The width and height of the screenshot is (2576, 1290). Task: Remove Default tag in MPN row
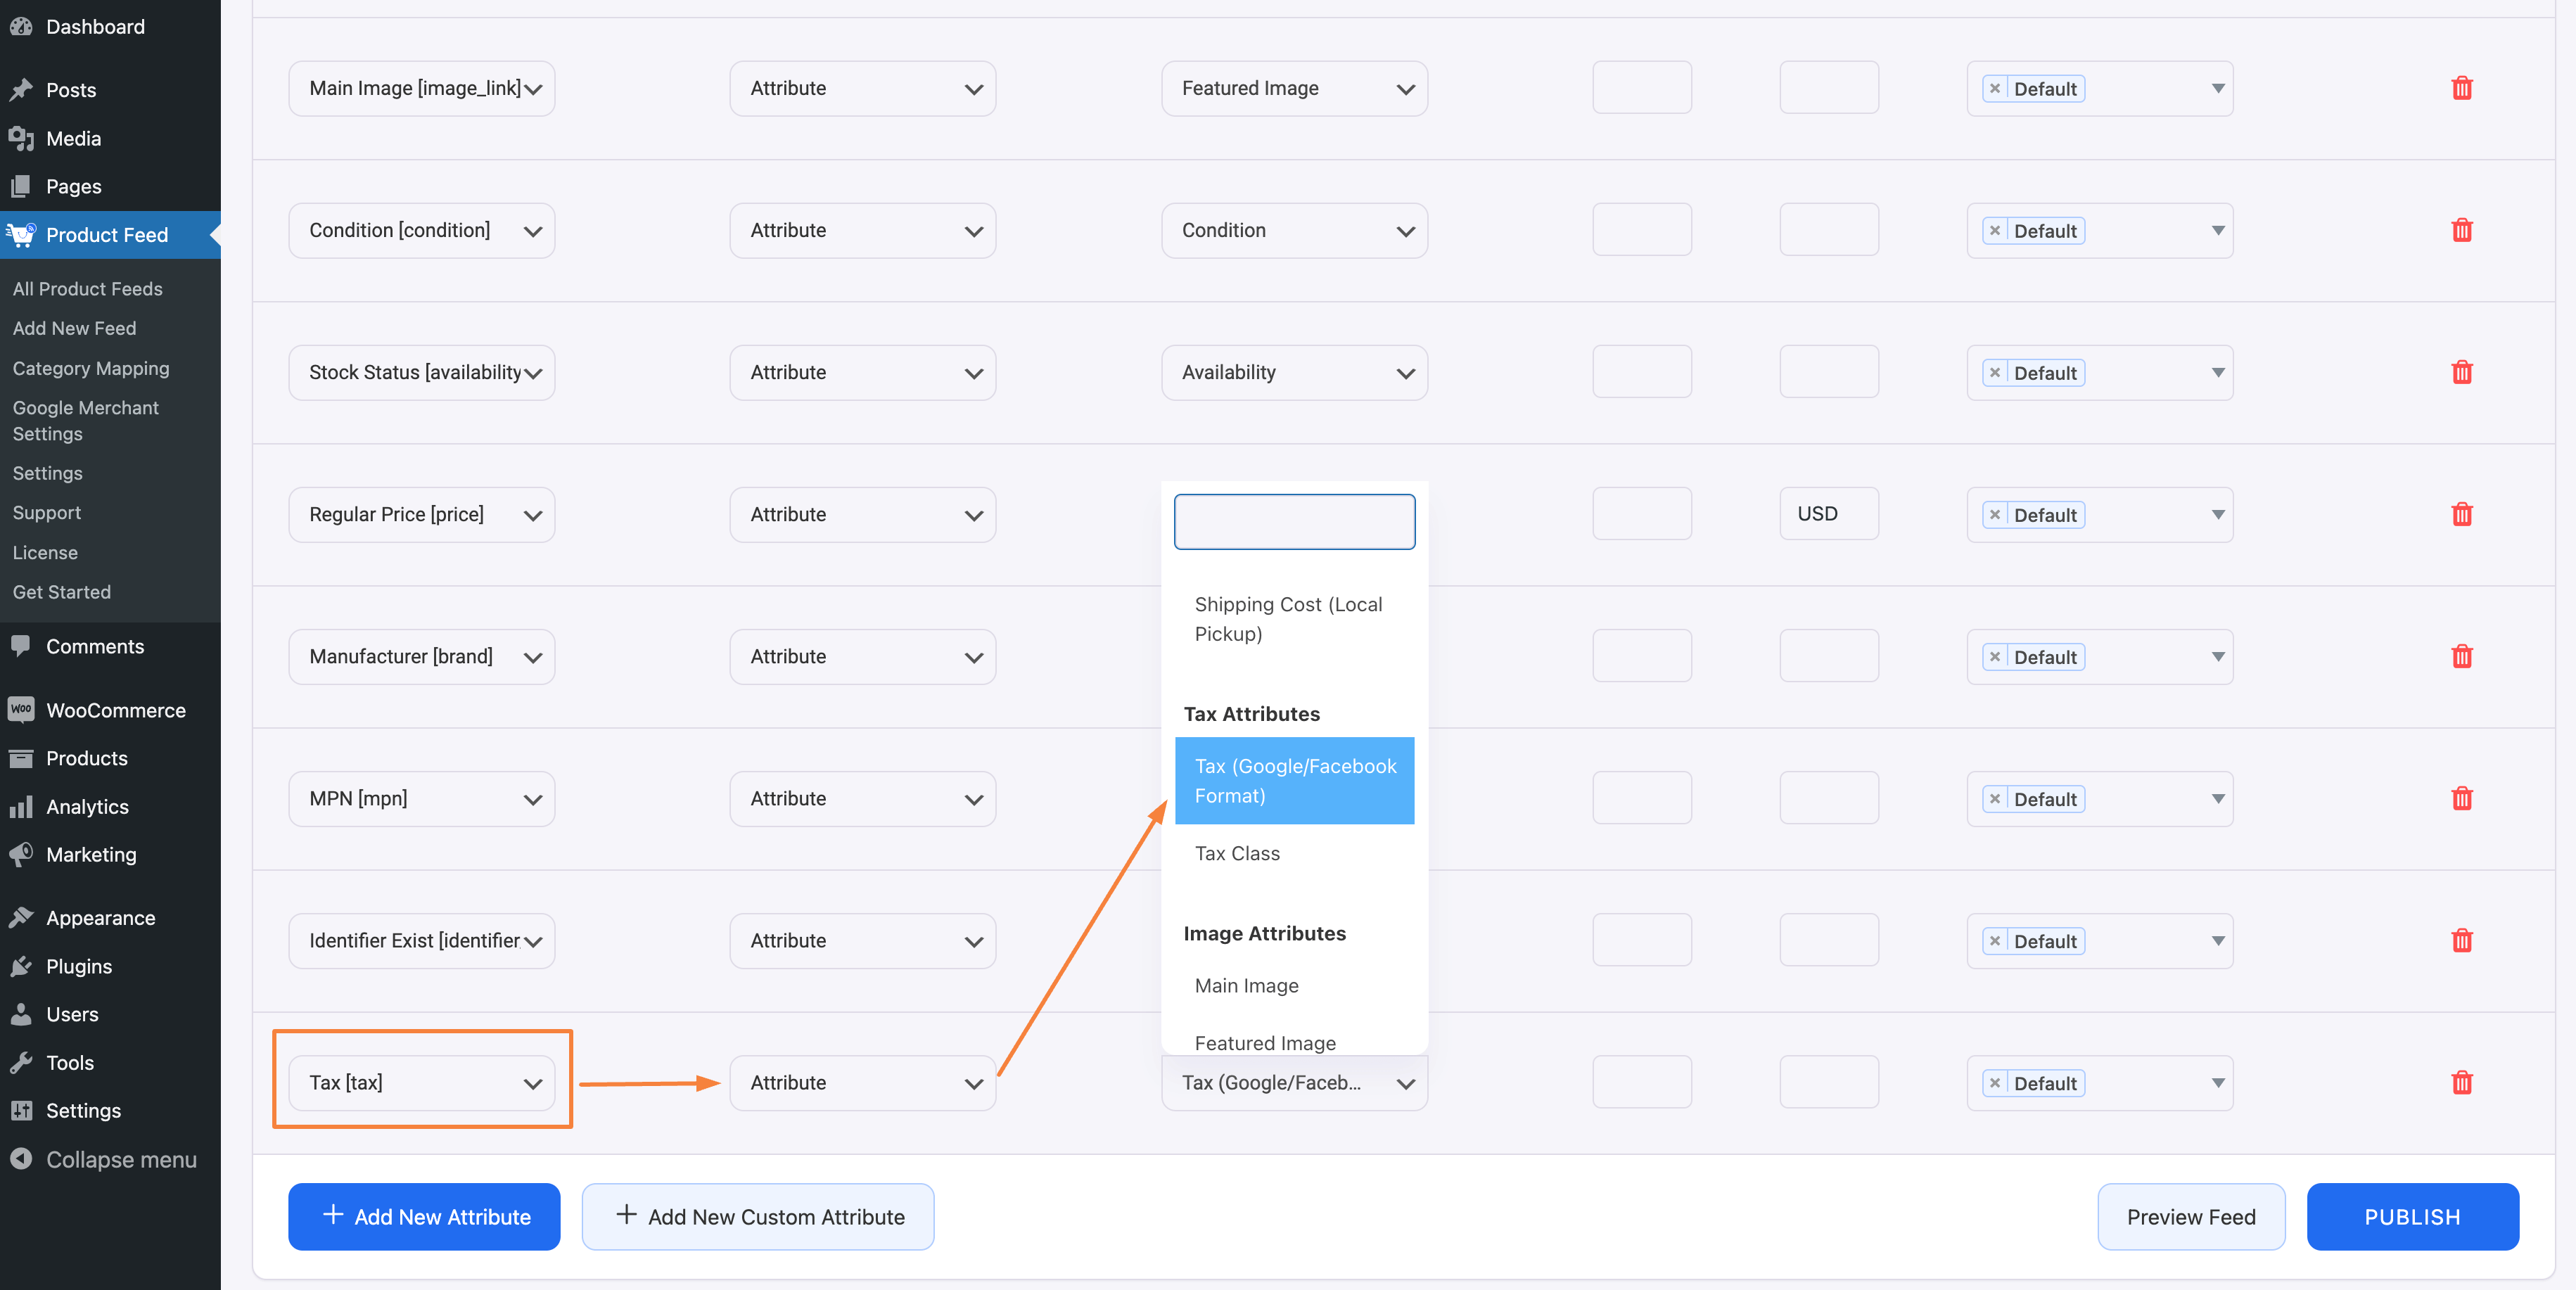1994,798
